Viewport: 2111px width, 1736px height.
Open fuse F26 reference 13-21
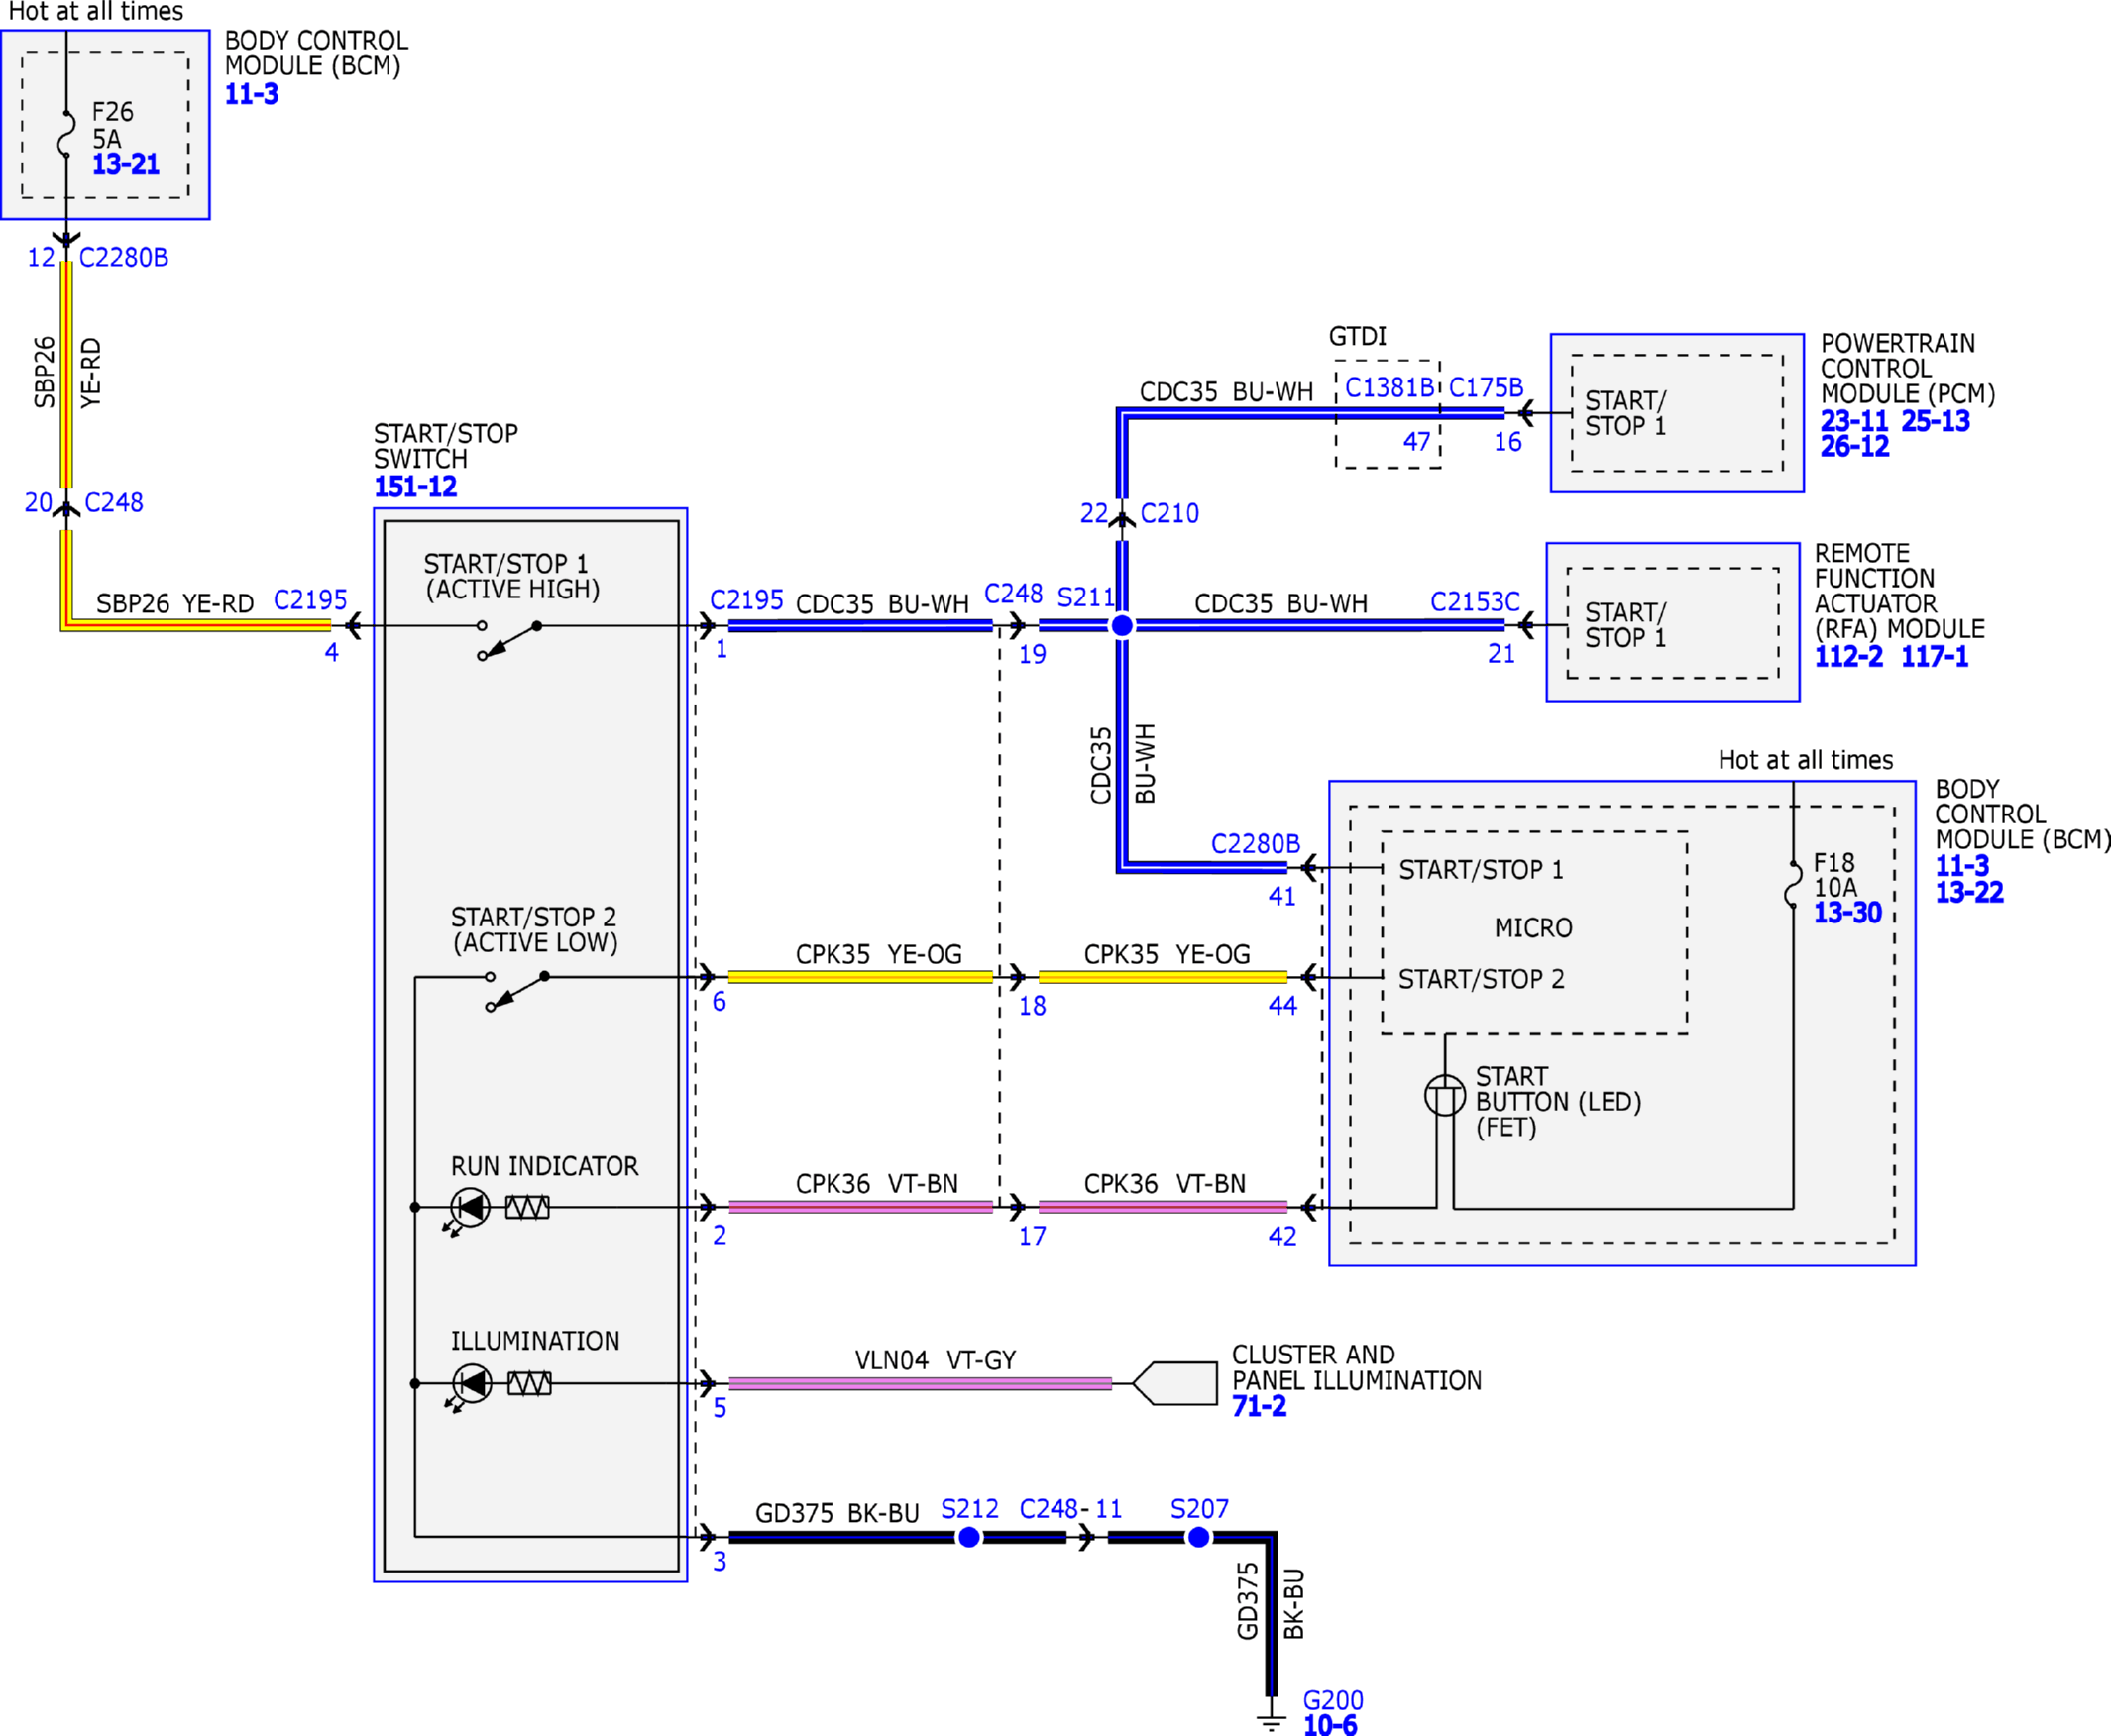(x=126, y=164)
